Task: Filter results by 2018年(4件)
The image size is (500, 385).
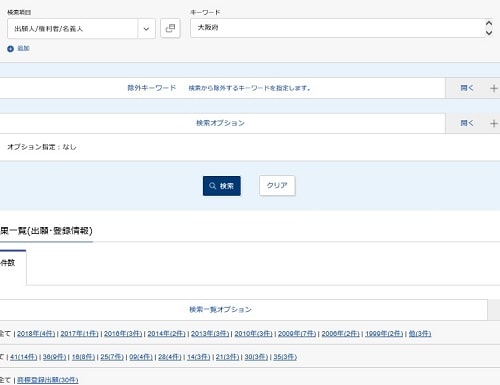Action: point(36,334)
